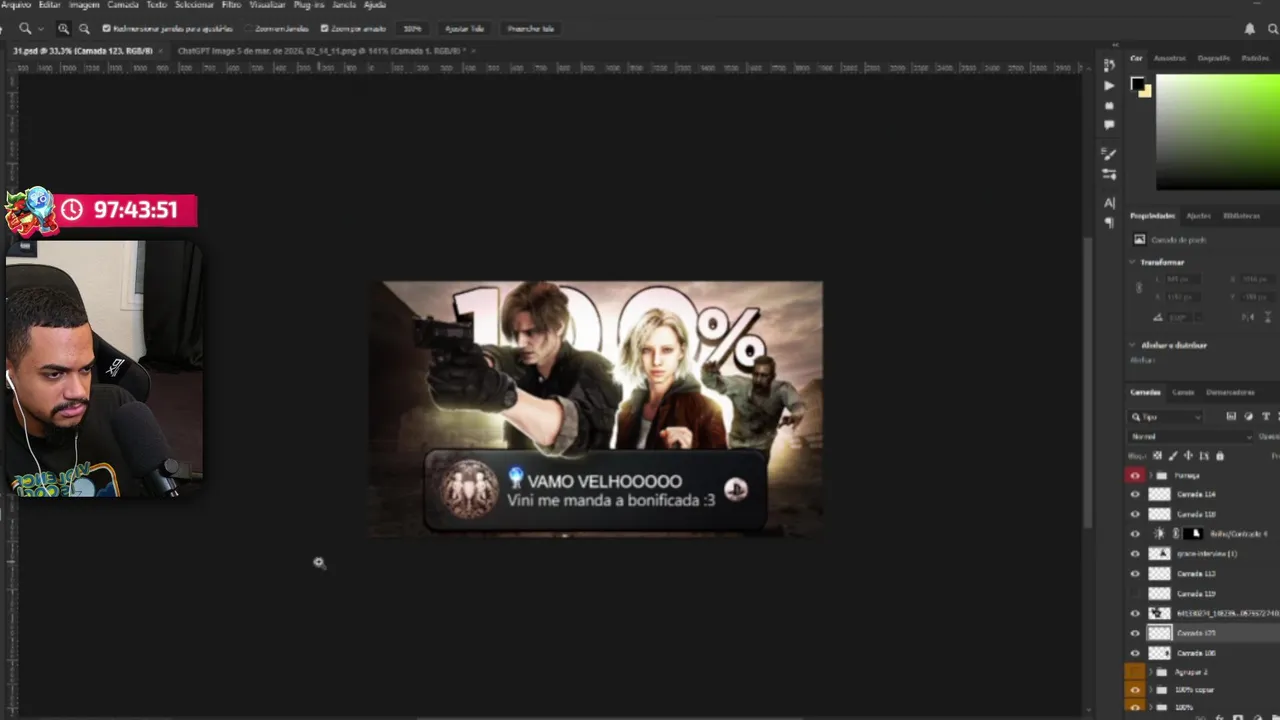Expand the Fumaça layer group
1280x720 pixels.
[1151, 476]
